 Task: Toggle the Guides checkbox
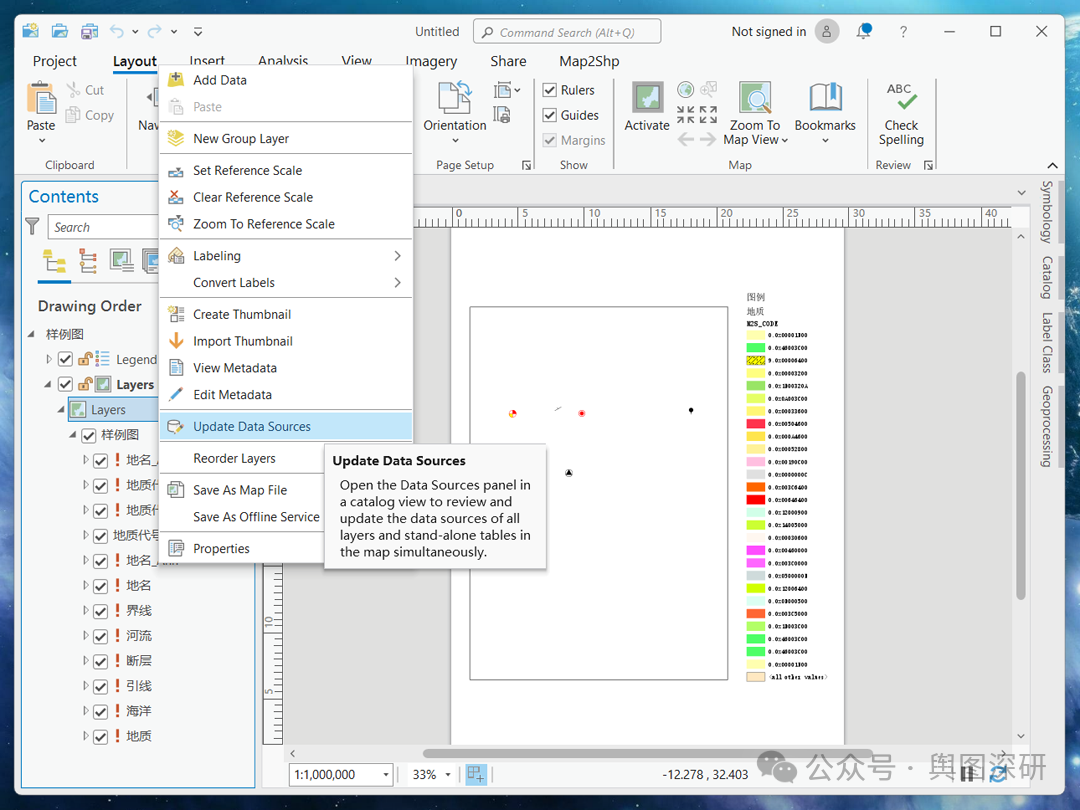point(550,115)
